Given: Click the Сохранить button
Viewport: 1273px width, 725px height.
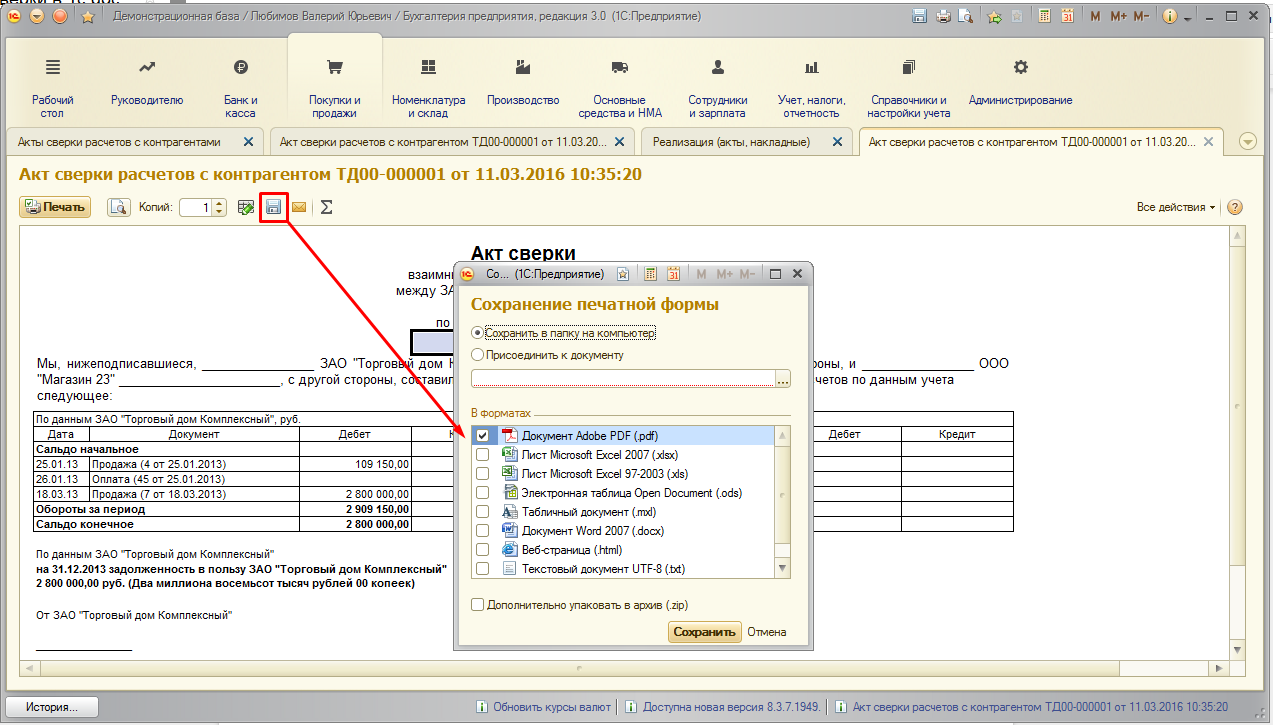Looking at the screenshot, I should pyautogui.click(x=704, y=632).
